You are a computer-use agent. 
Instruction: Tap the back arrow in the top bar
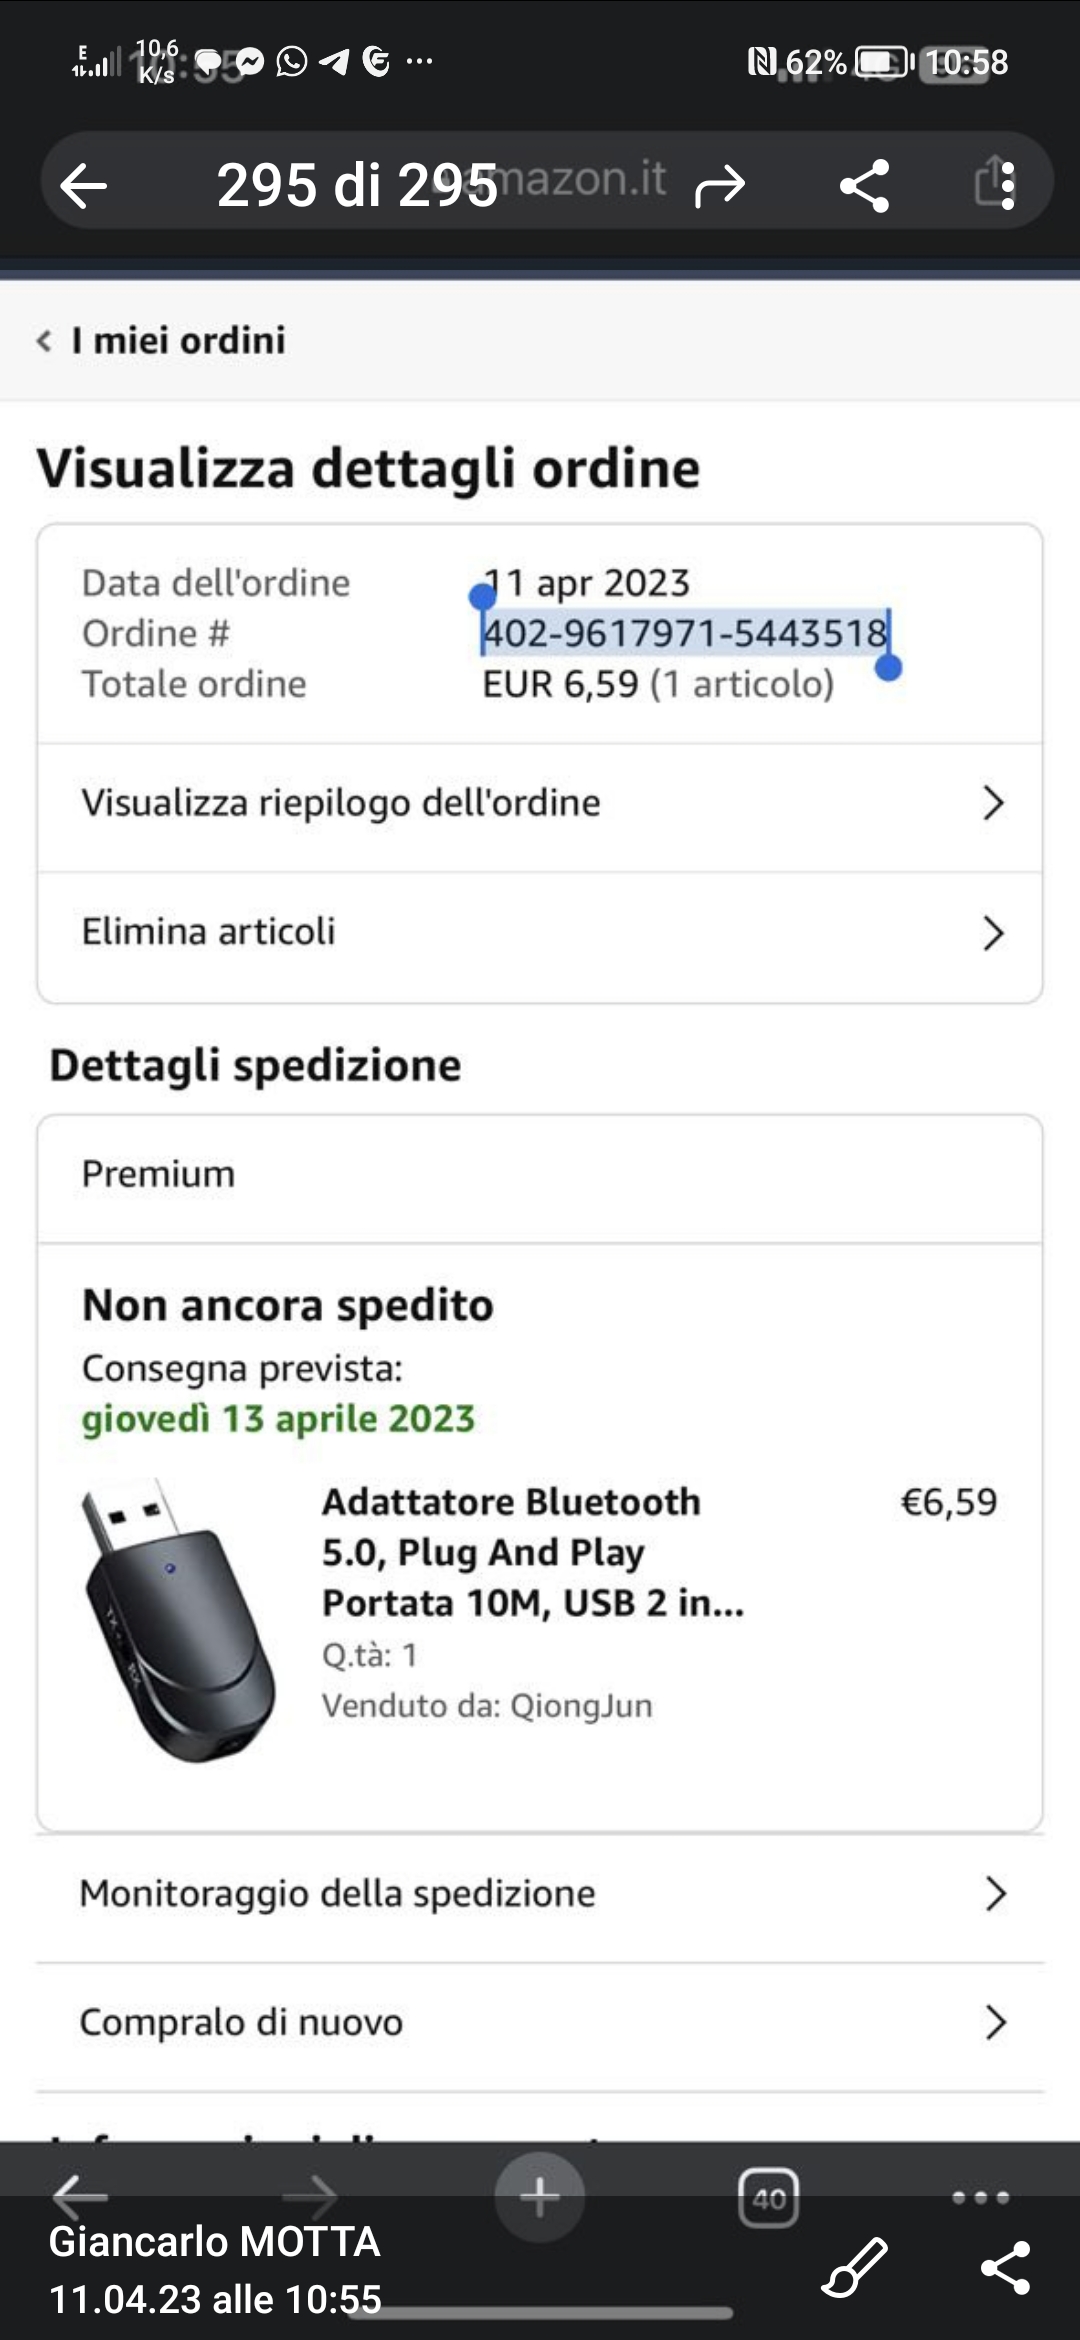pos(83,186)
